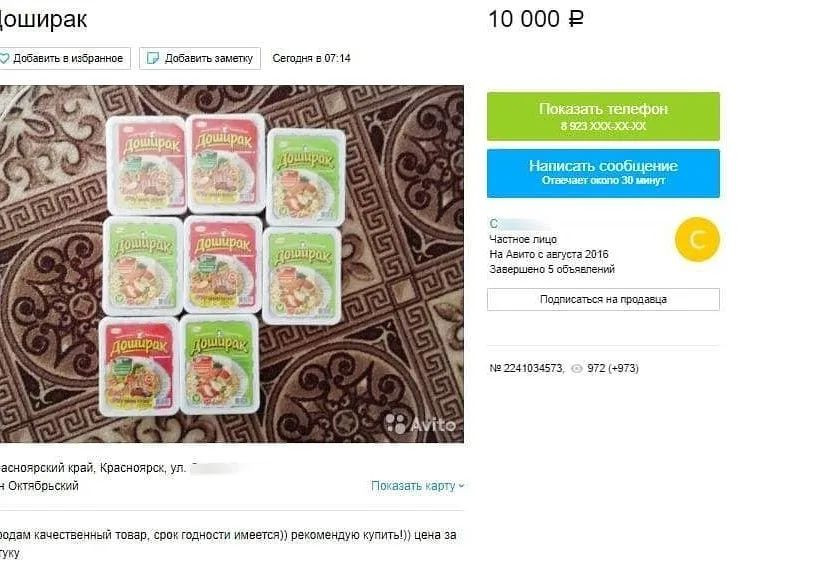Click the Доширак listing title
Image resolution: width=820 pixels, height=569 pixels.
click(43, 20)
